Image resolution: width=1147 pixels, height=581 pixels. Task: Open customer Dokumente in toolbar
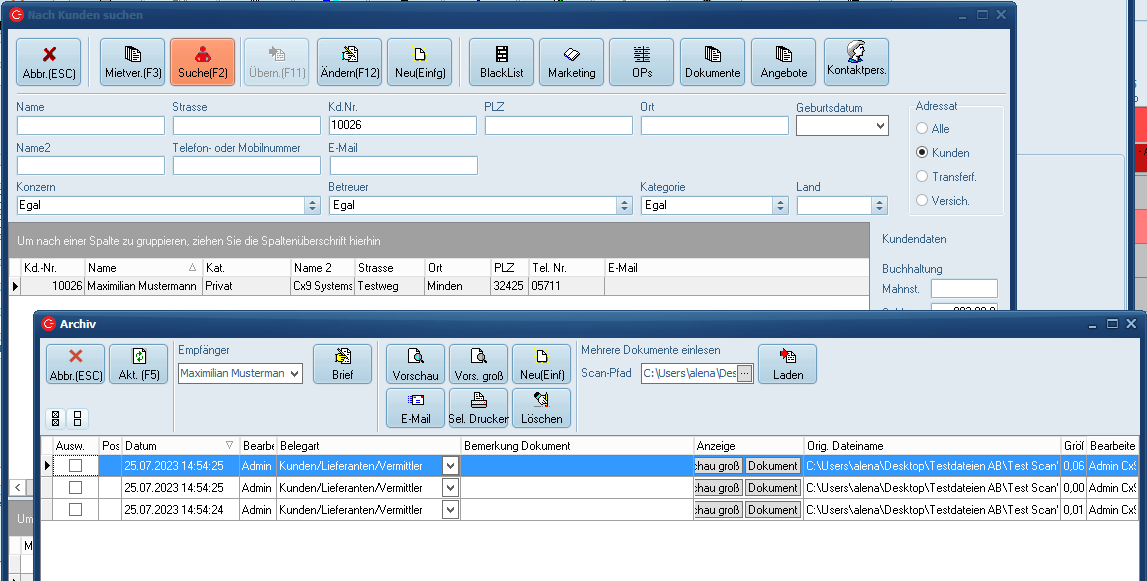712,62
